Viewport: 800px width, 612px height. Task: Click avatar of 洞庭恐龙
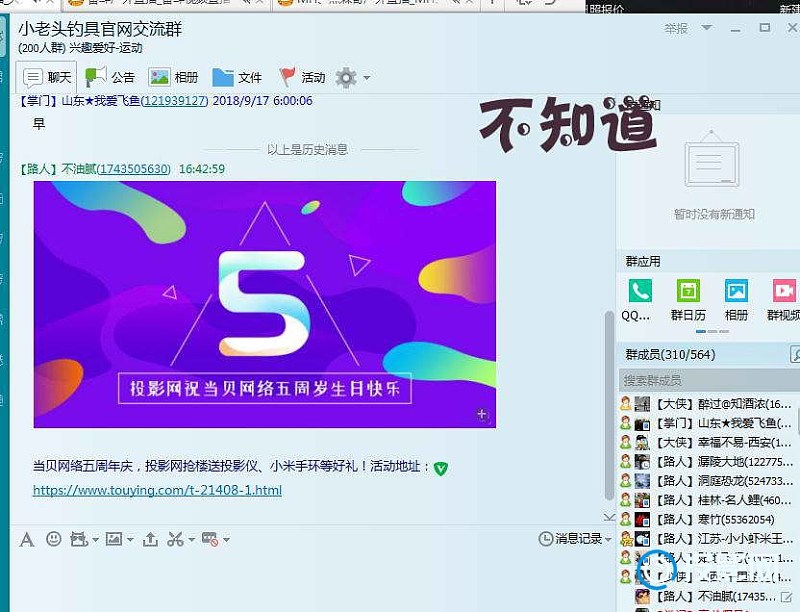click(x=642, y=481)
